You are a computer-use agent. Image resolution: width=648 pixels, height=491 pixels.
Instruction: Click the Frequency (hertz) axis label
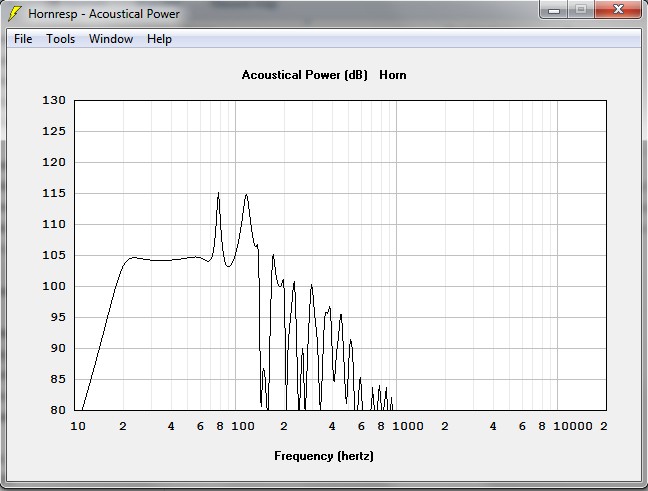(324, 456)
